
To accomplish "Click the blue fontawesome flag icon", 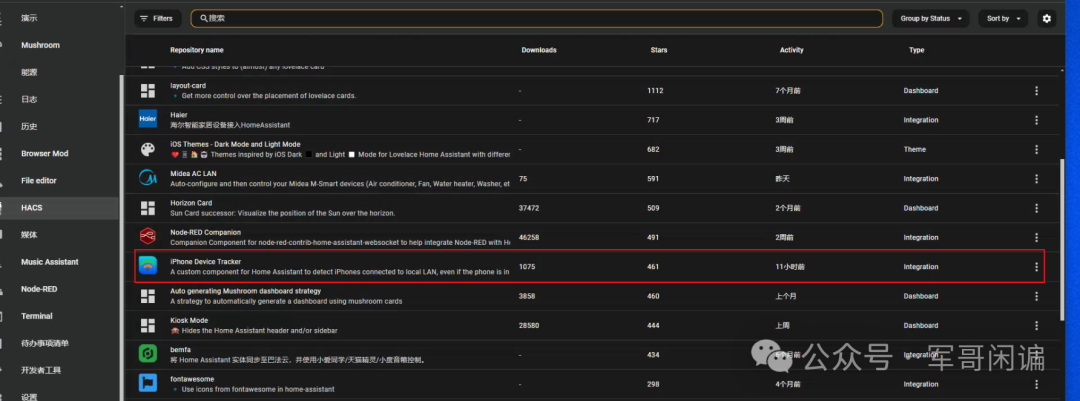I will [148, 384].
